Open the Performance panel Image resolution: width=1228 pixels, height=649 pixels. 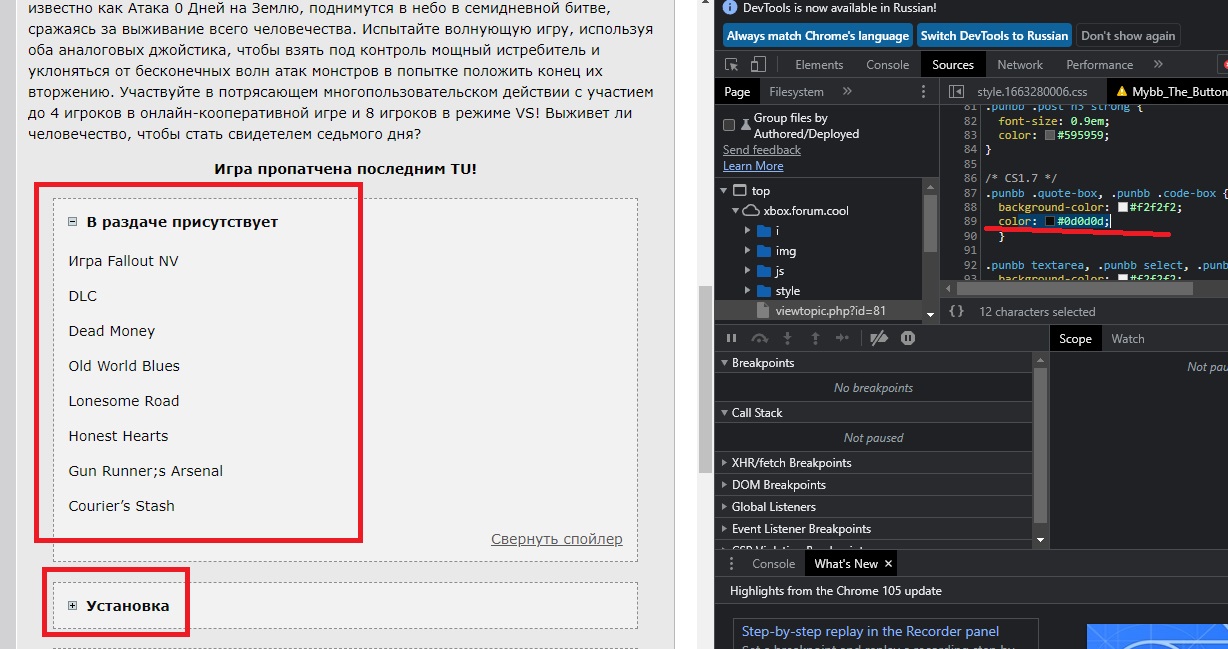click(x=1100, y=65)
